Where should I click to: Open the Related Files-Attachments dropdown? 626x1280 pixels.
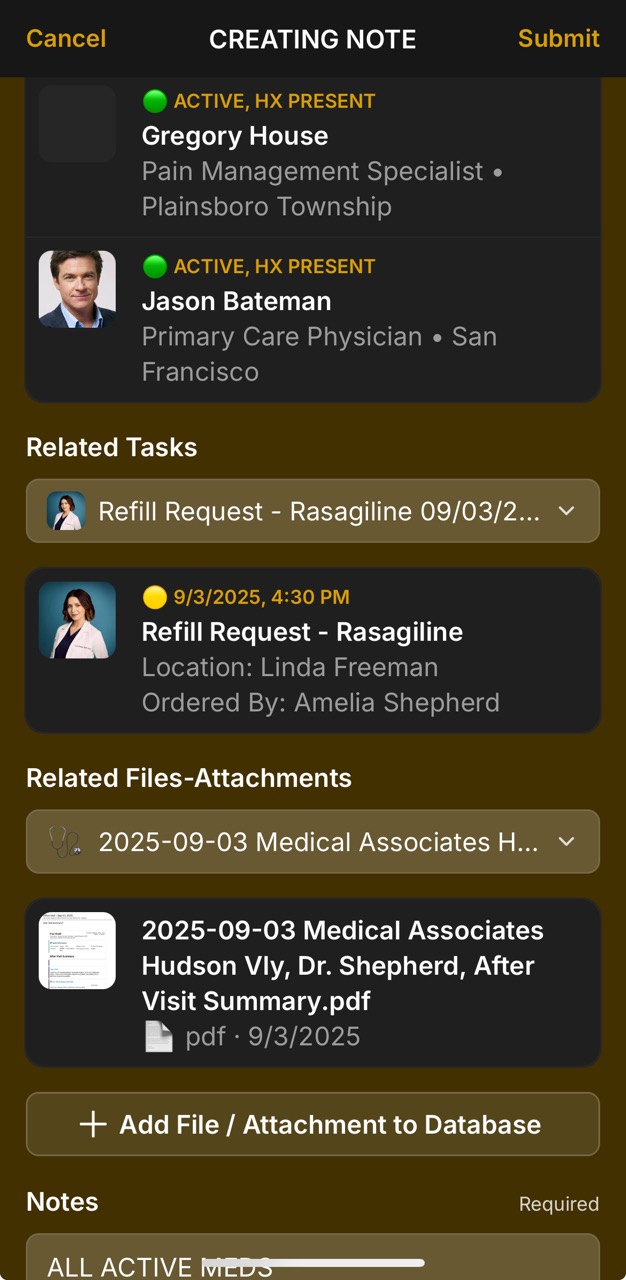[x=313, y=841]
